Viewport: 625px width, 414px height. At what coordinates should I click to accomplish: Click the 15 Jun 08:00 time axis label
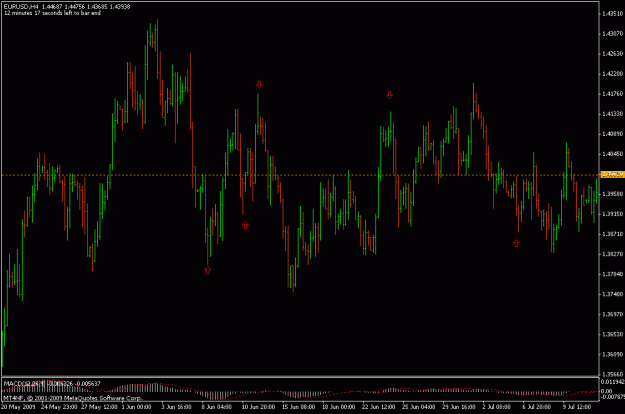pos(299,407)
